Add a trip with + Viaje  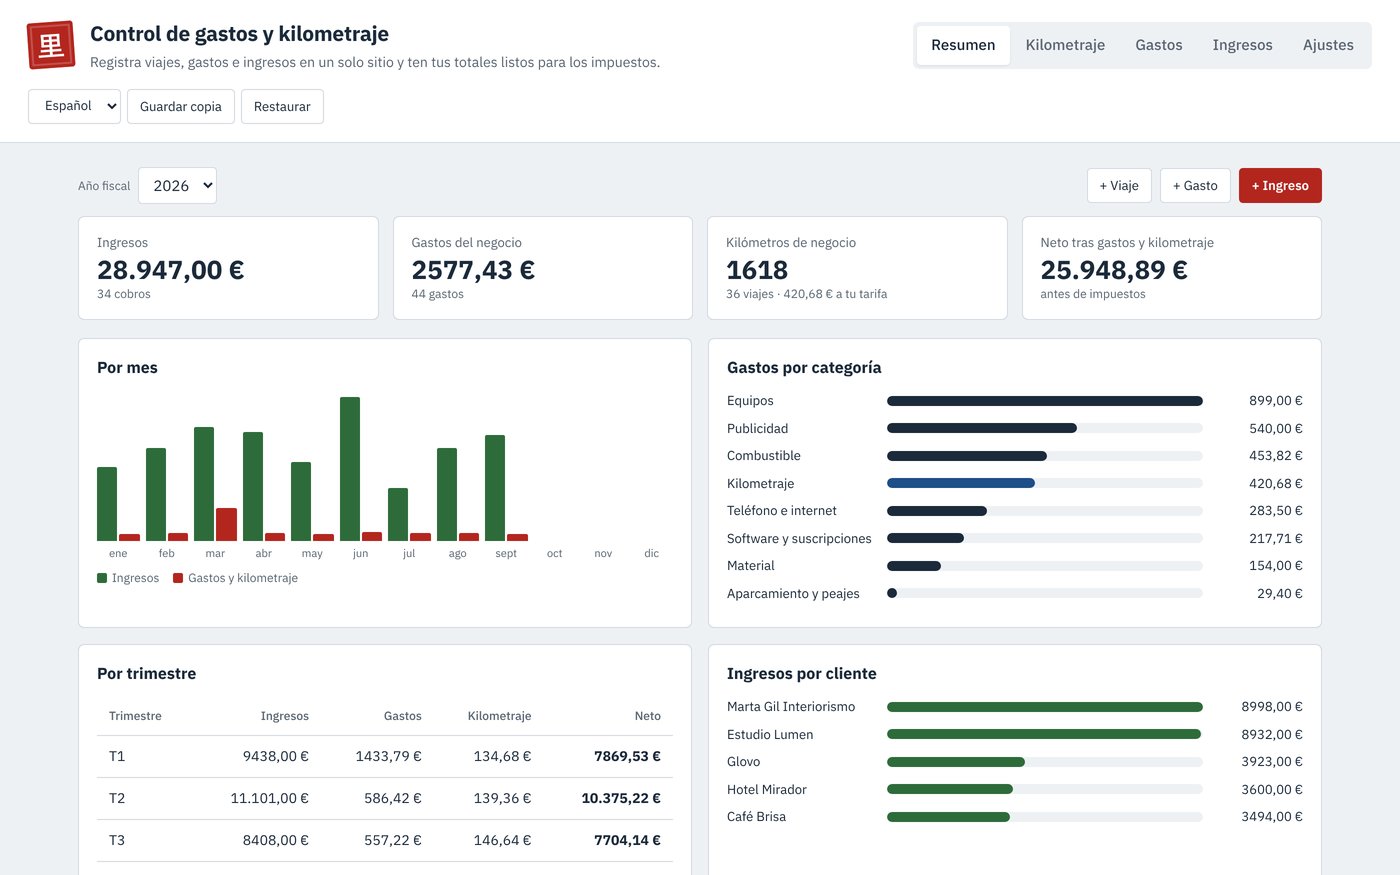pyautogui.click(x=1119, y=186)
